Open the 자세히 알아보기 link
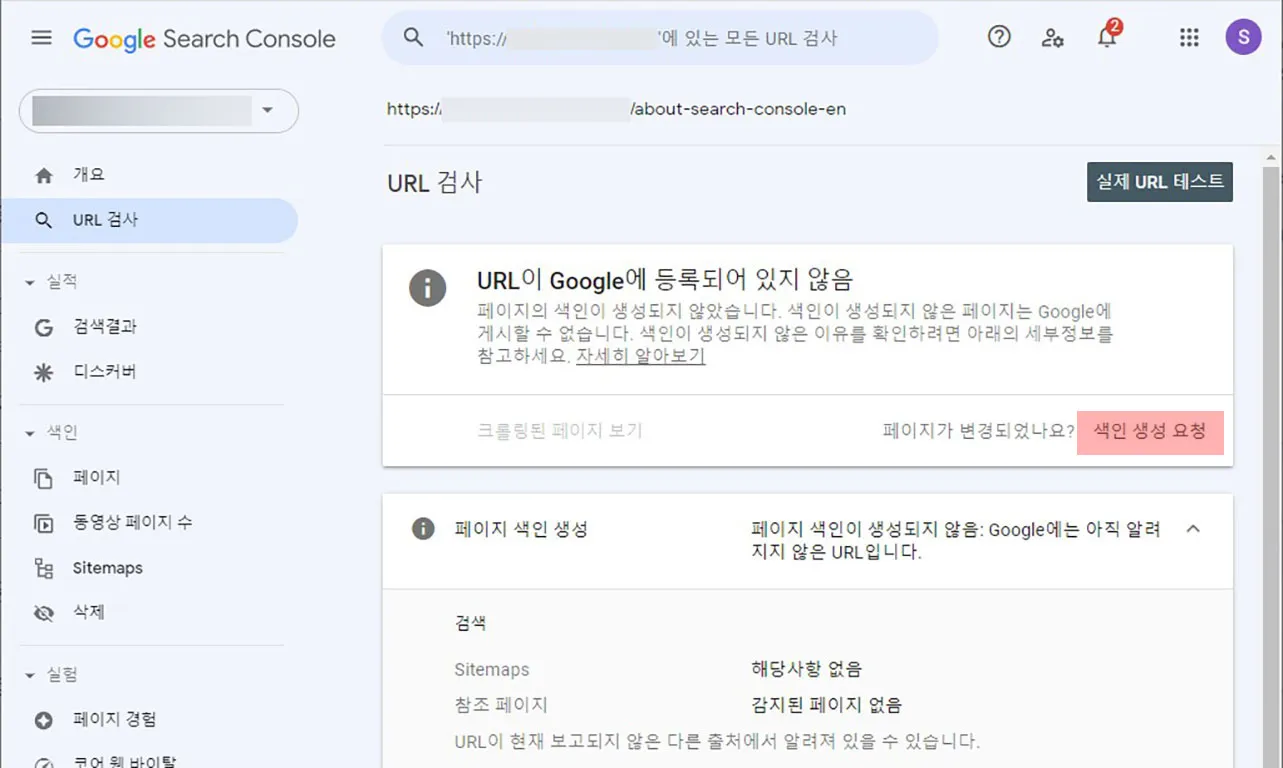 (641, 356)
